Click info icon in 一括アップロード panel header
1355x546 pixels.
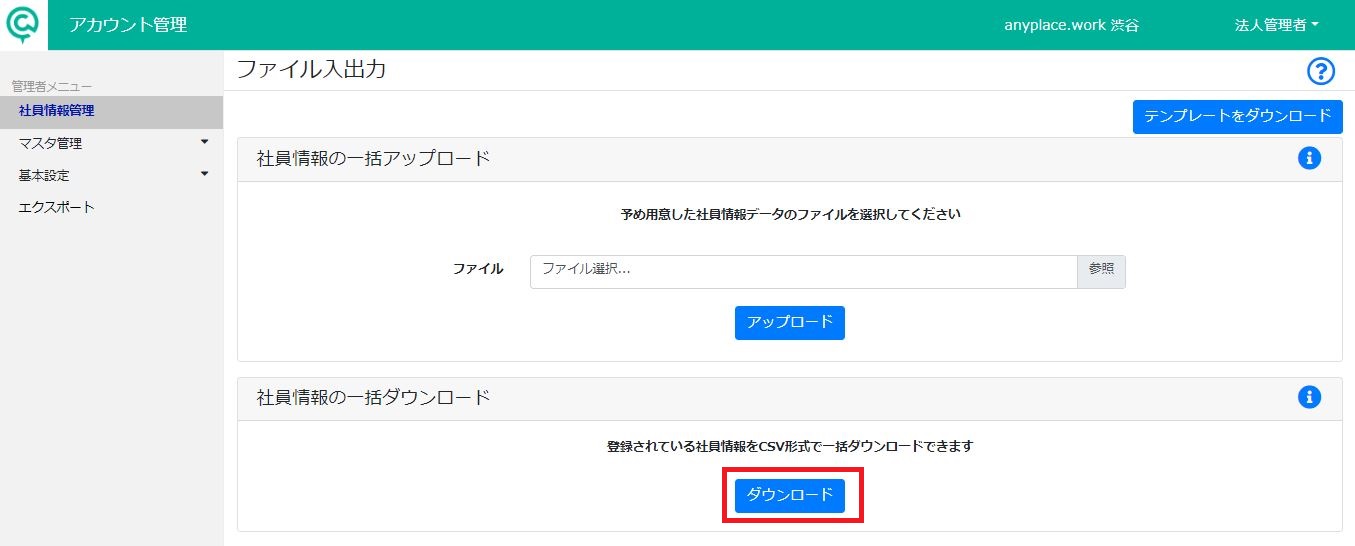[1309, 158]
